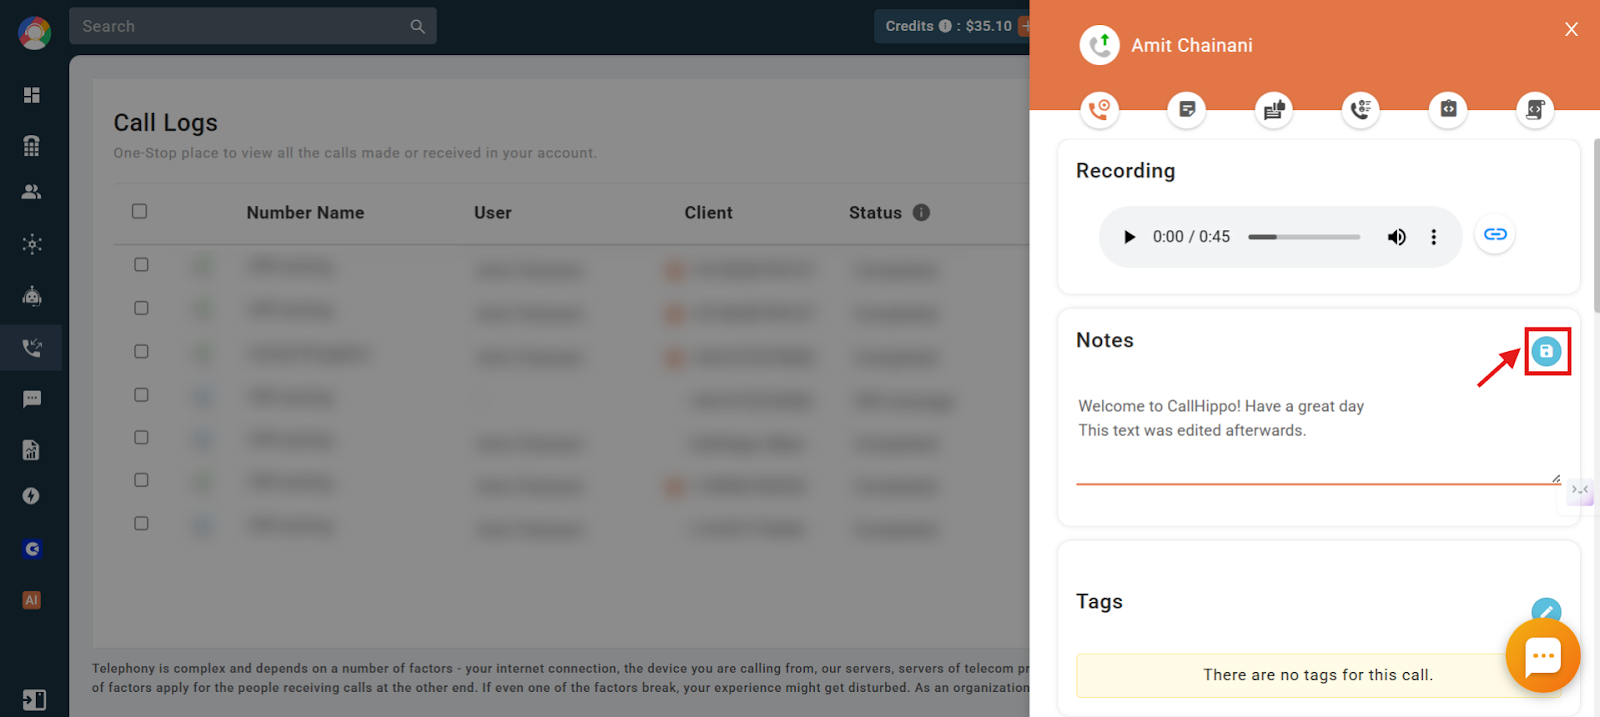Image resolution: width=1600 pixels, height=717 pixels.
Task: Tick the fifth call log row checkbox
Action: click(x=141, y=437)
